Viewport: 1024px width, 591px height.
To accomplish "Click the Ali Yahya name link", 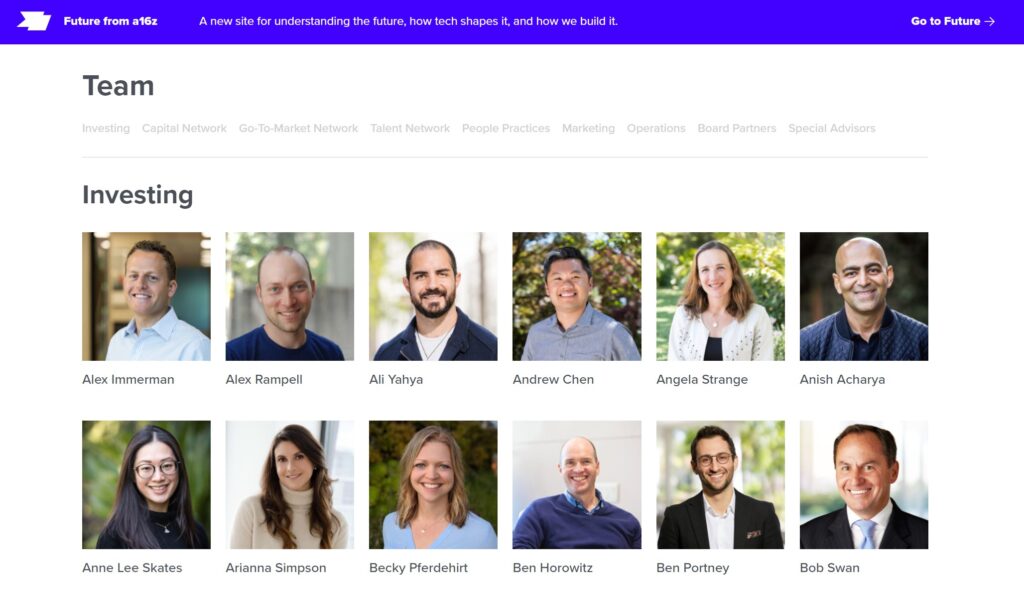I will tap(396, 379).
